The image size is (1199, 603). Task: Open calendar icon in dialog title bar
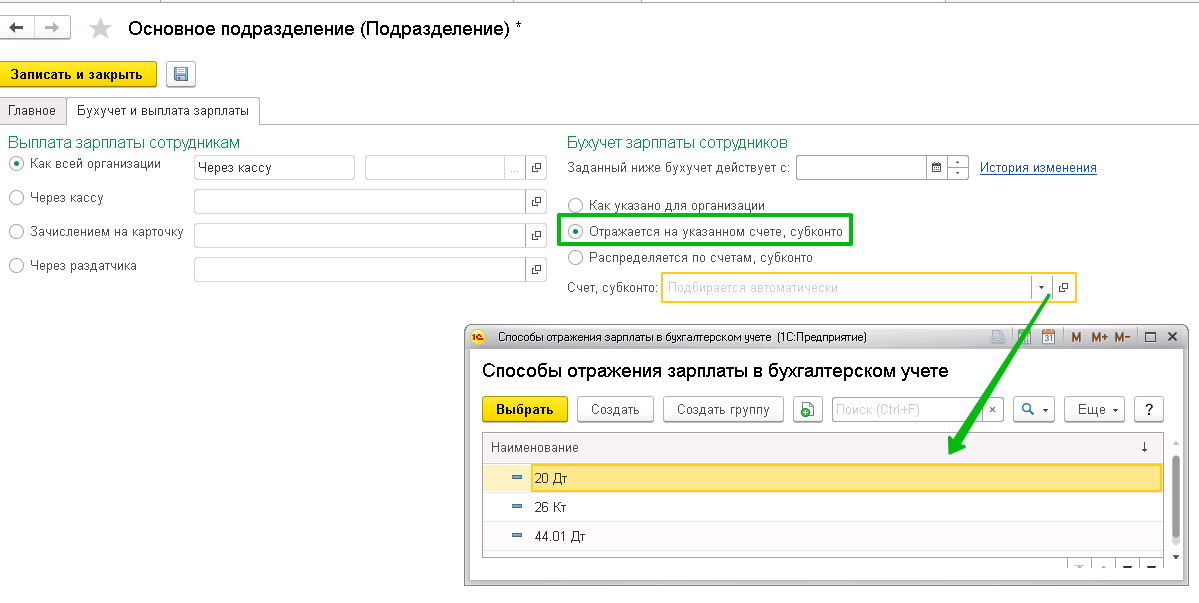(1048, 337)
